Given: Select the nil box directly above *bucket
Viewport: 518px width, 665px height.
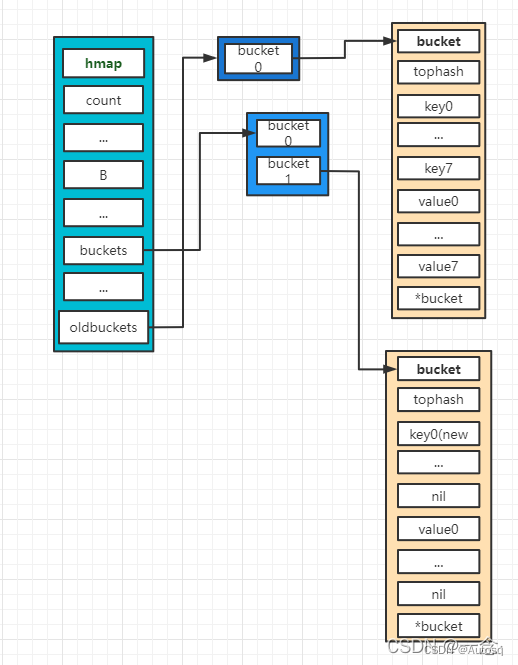Looking at the screenshot, I should tap(439, 594).
